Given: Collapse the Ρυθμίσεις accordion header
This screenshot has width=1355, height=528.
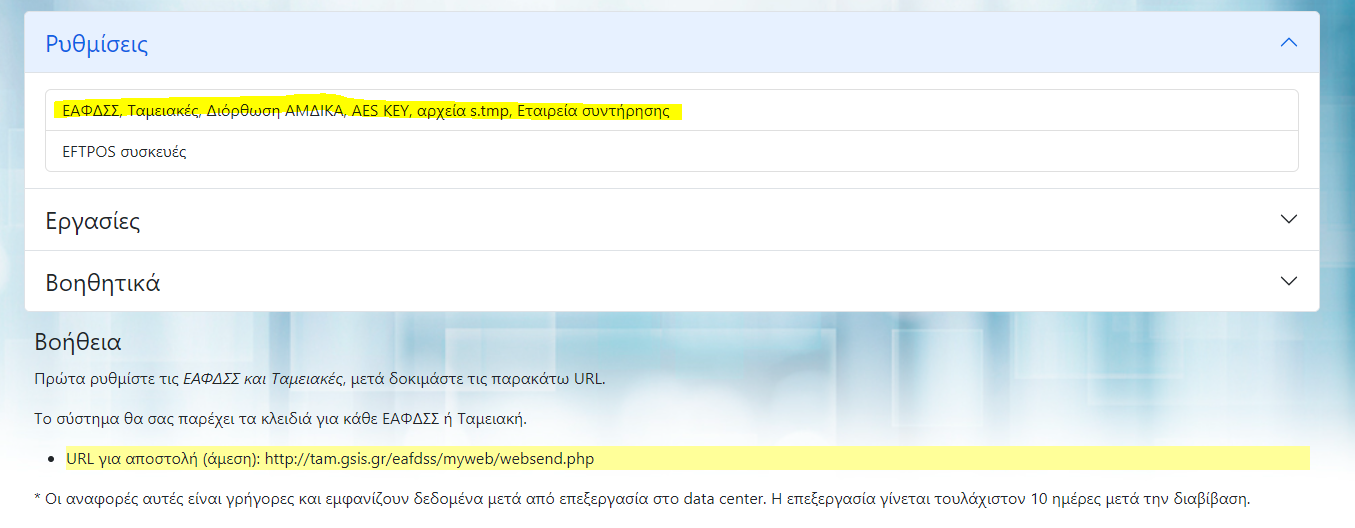Looking at the screenshot, I should [x=672, y=43].
